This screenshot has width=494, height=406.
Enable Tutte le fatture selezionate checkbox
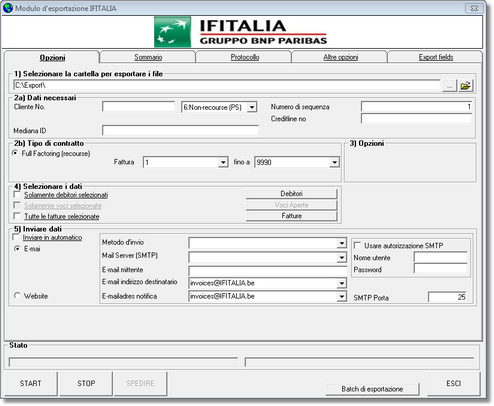(17, 216)
